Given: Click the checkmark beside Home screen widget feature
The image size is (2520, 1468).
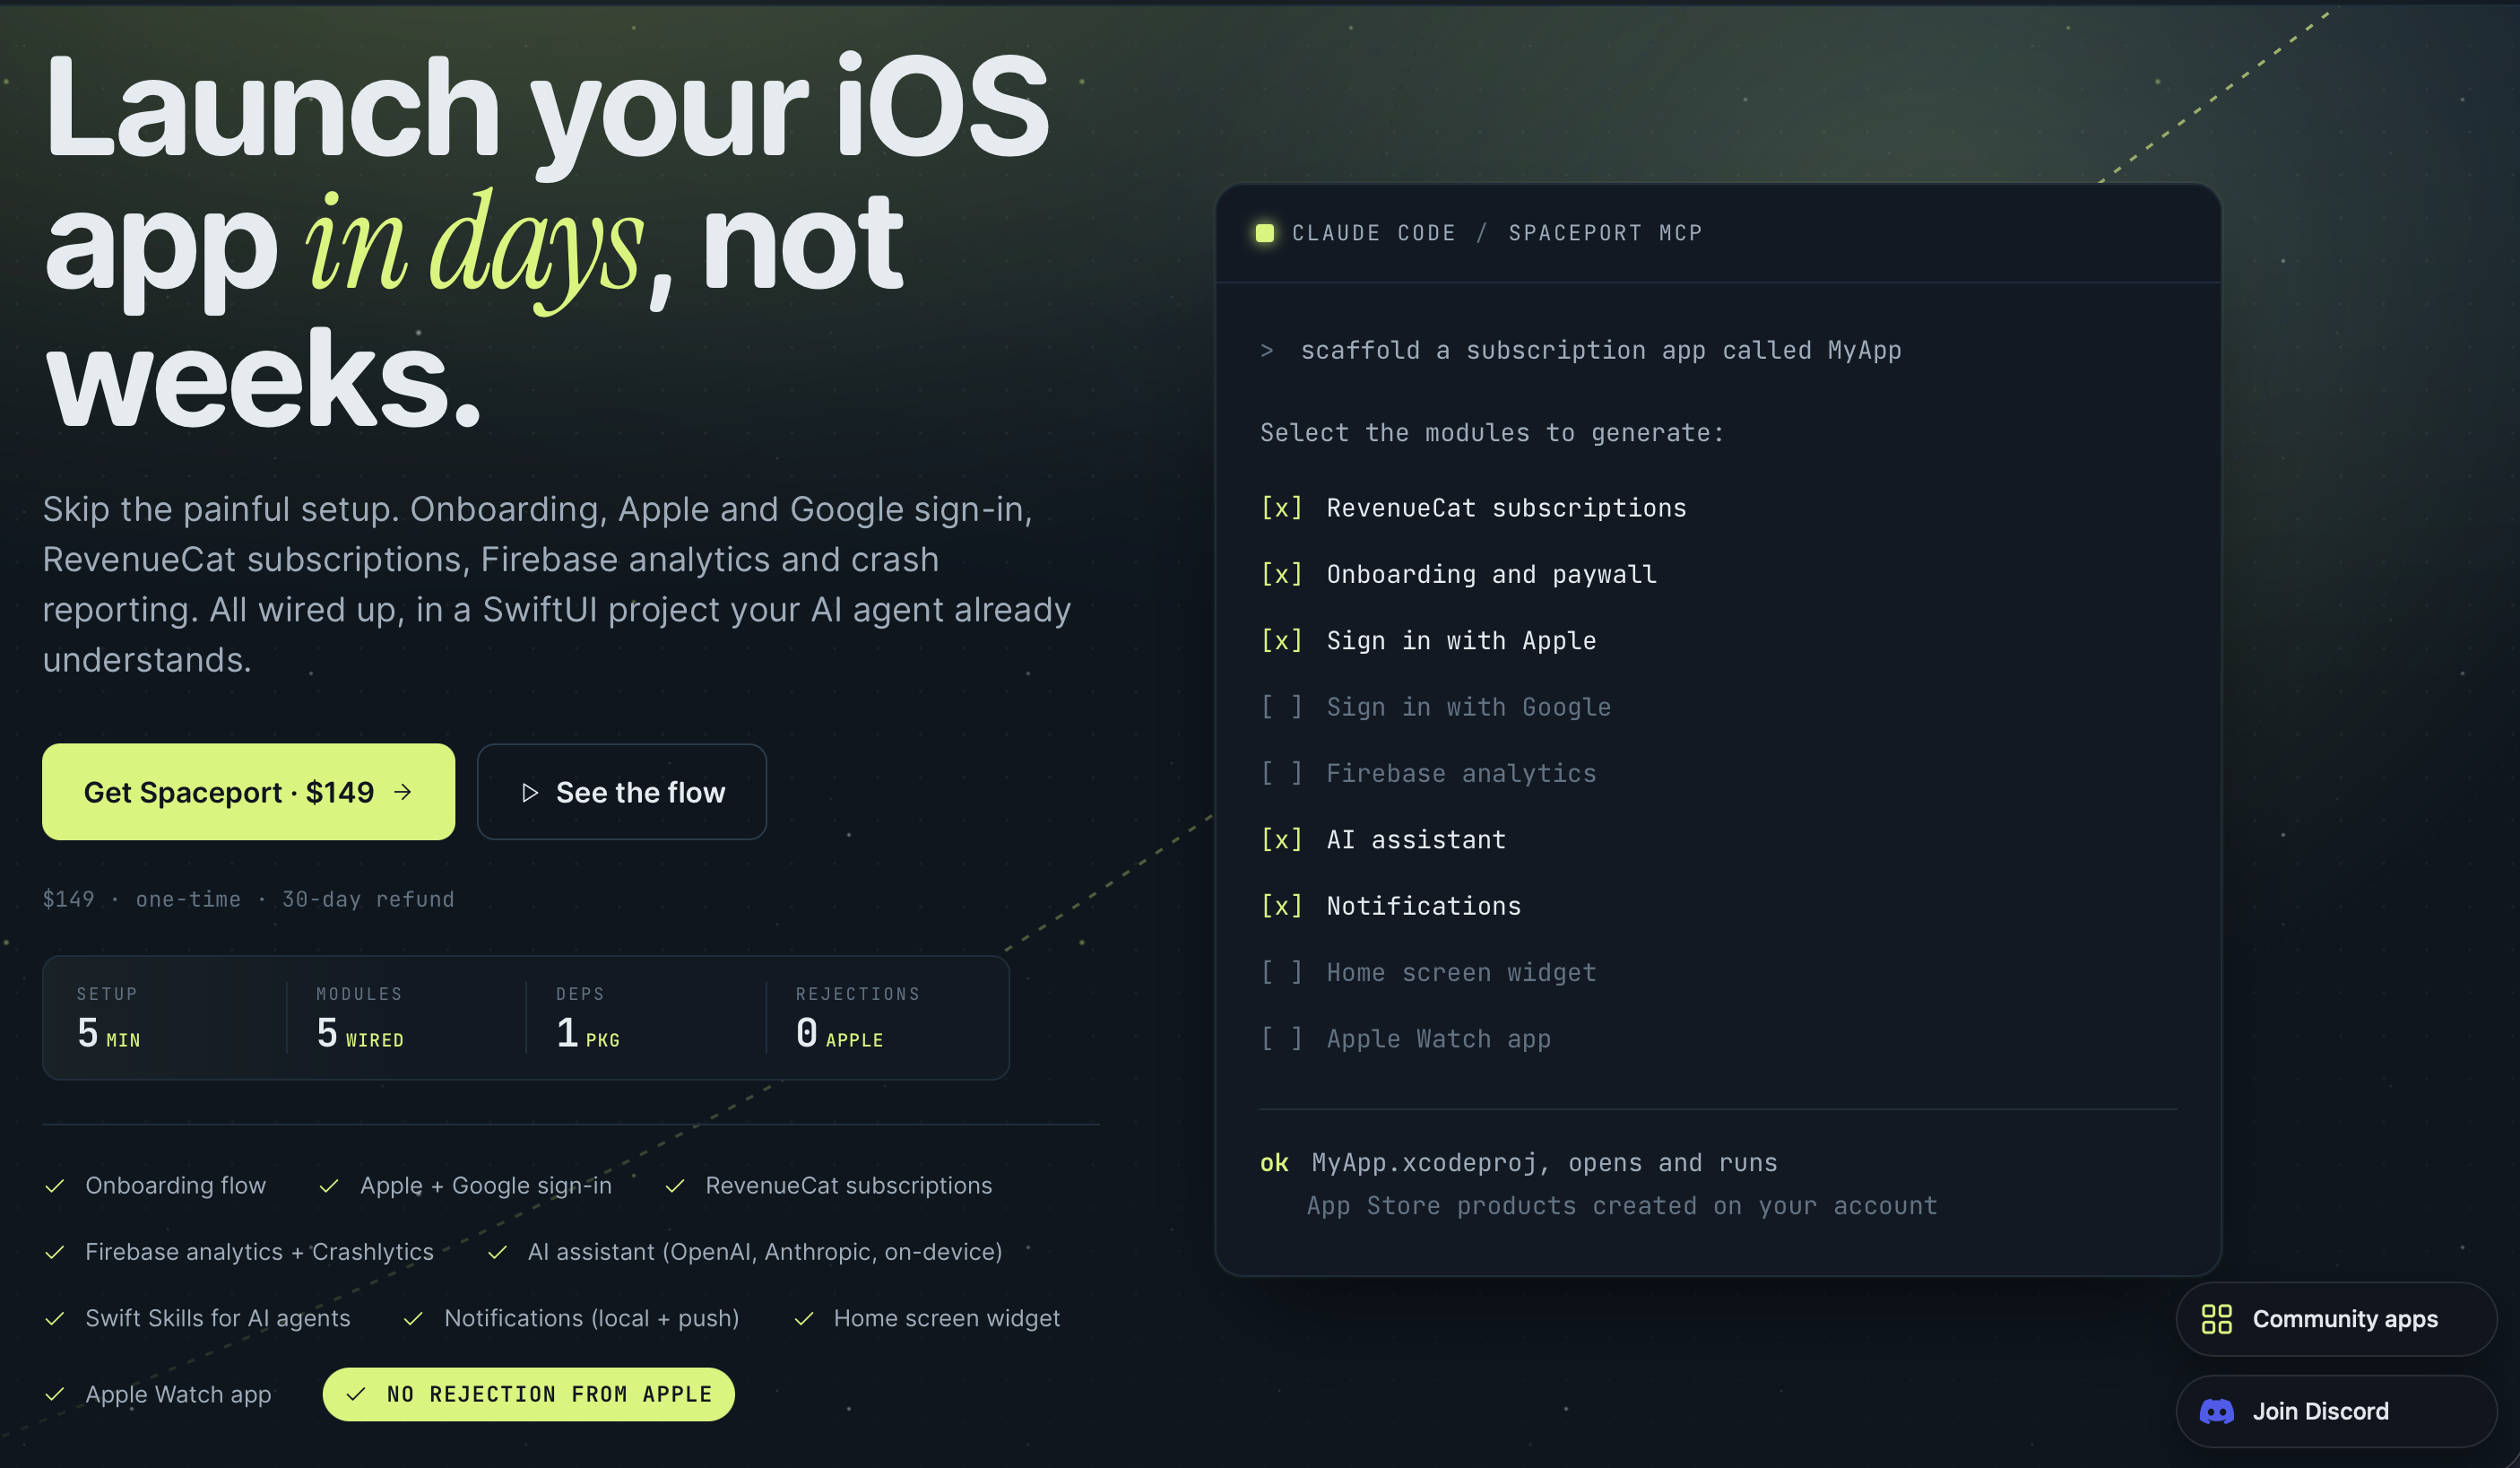Looking at the screenshot, I should [803, 1319].
